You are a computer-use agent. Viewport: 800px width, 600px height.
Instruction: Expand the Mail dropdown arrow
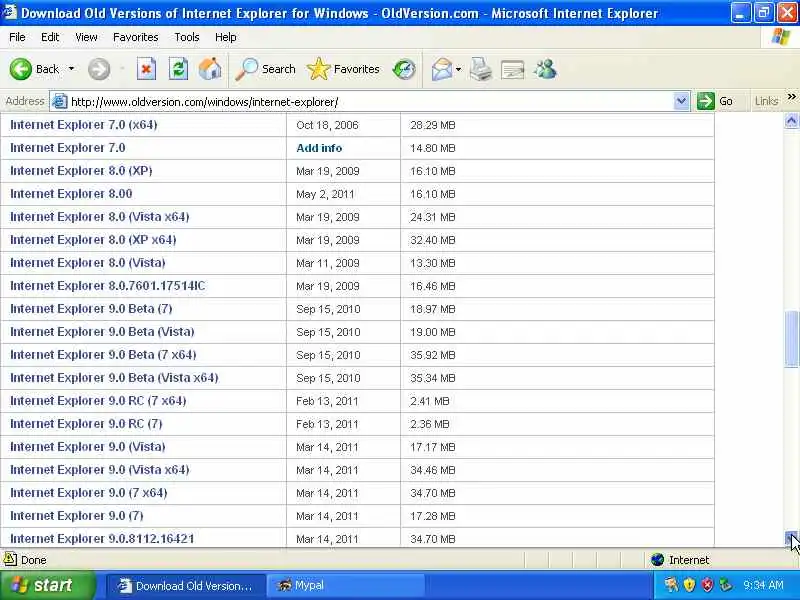pos(459,69)
